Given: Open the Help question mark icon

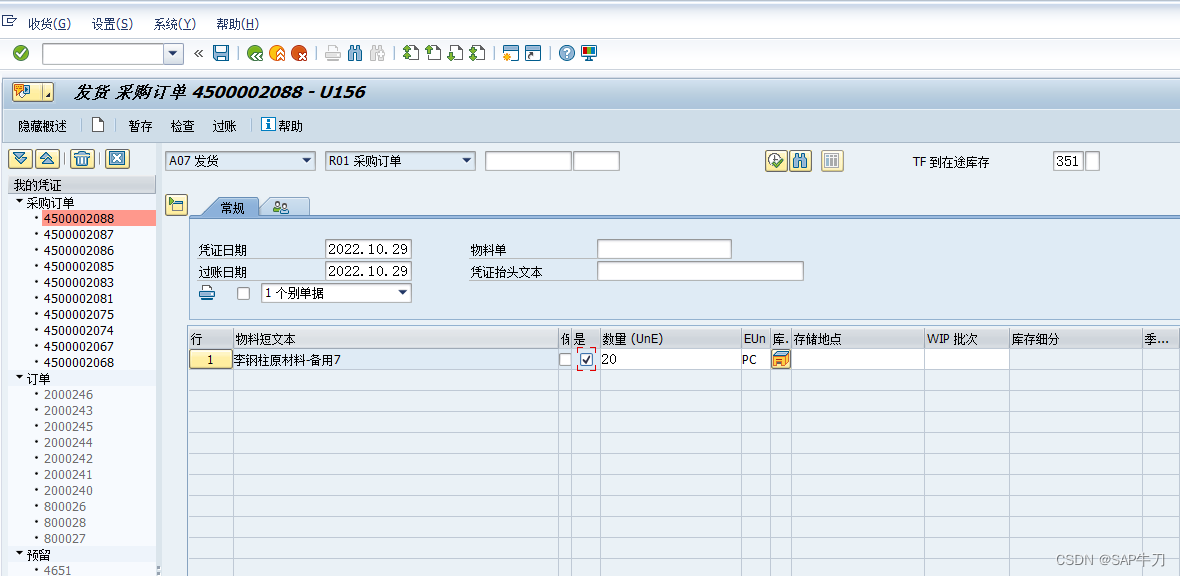Looking at the screenshot, I should click(x=567, y=53).
